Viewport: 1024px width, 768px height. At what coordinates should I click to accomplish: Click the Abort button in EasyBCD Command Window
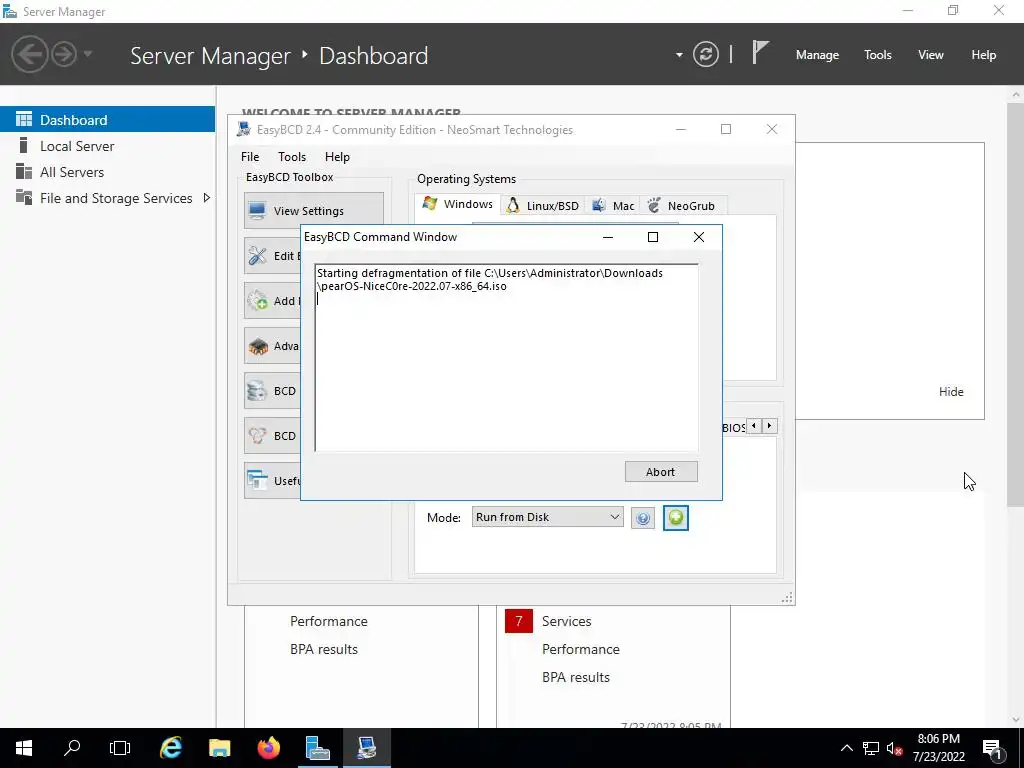pyautogui.click(x=661, y=472)
